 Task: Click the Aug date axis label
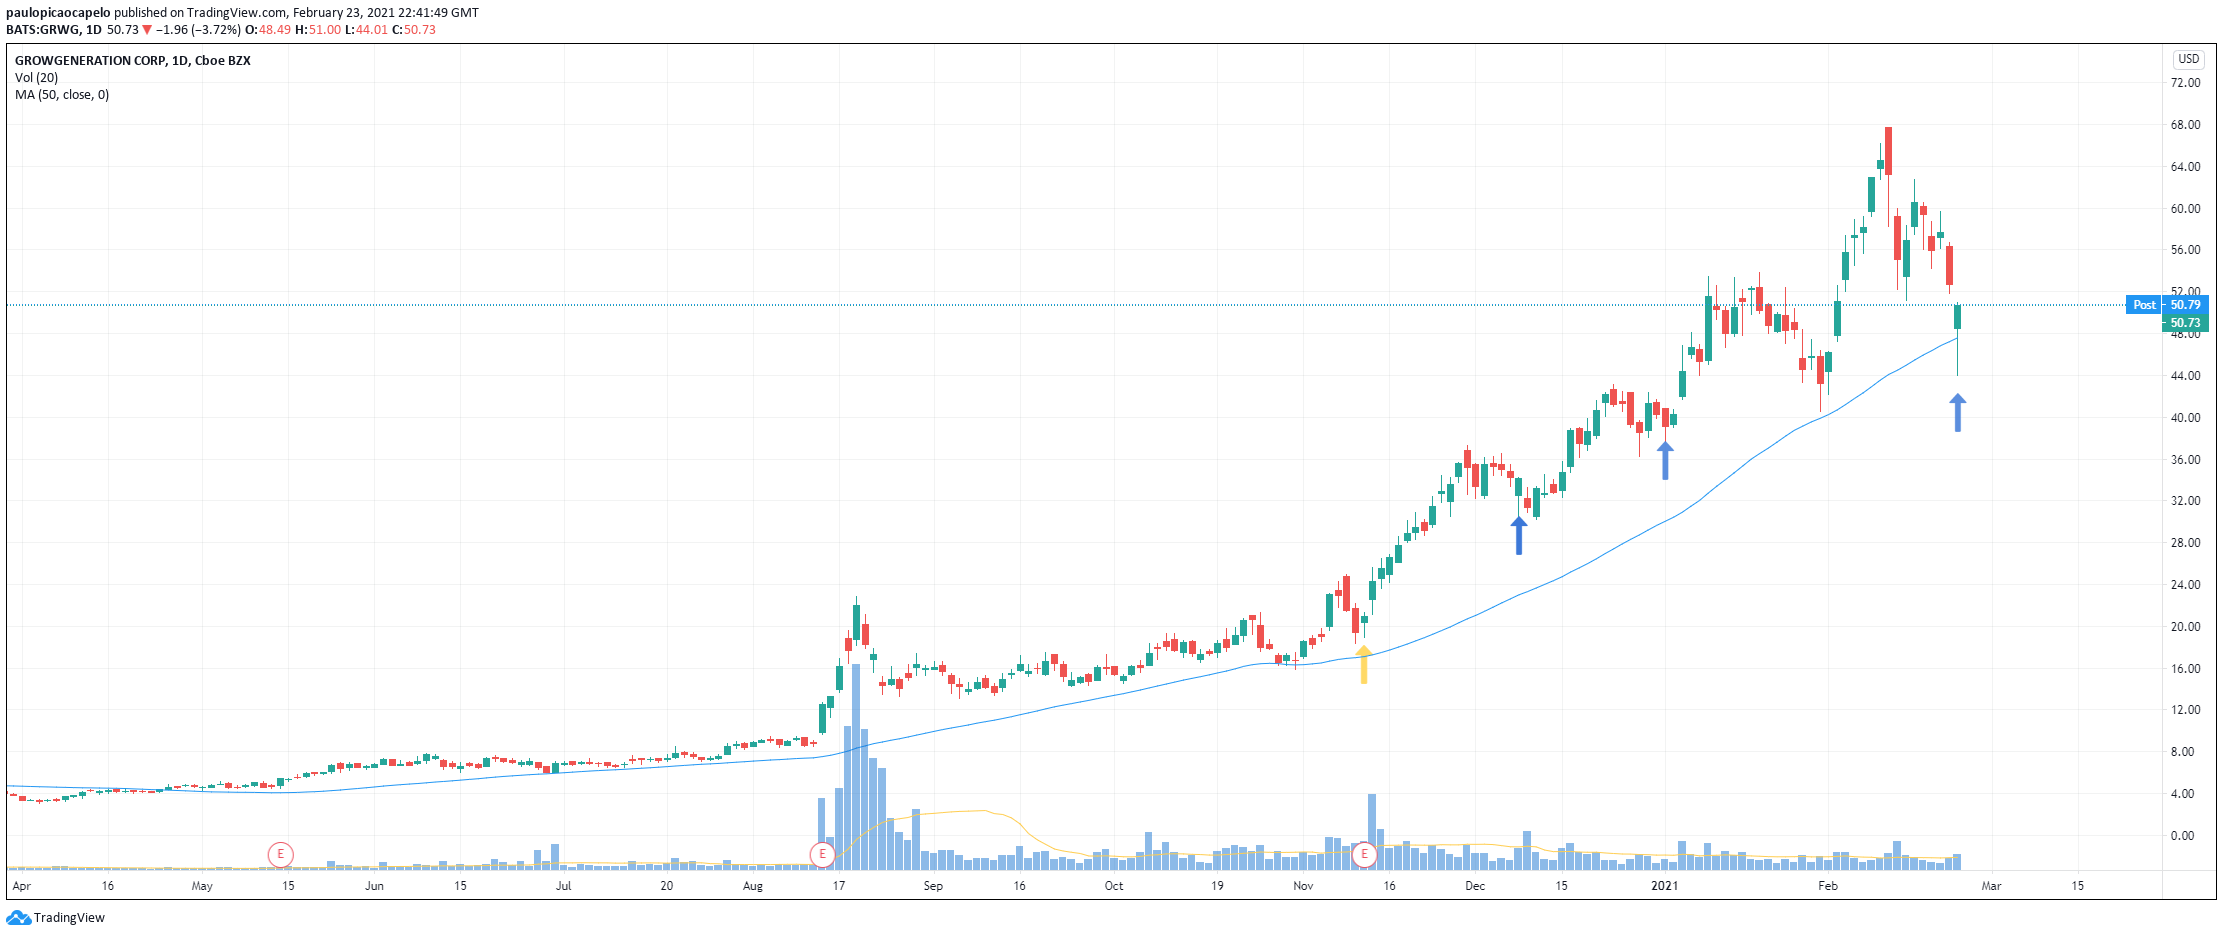pos(753,886)
